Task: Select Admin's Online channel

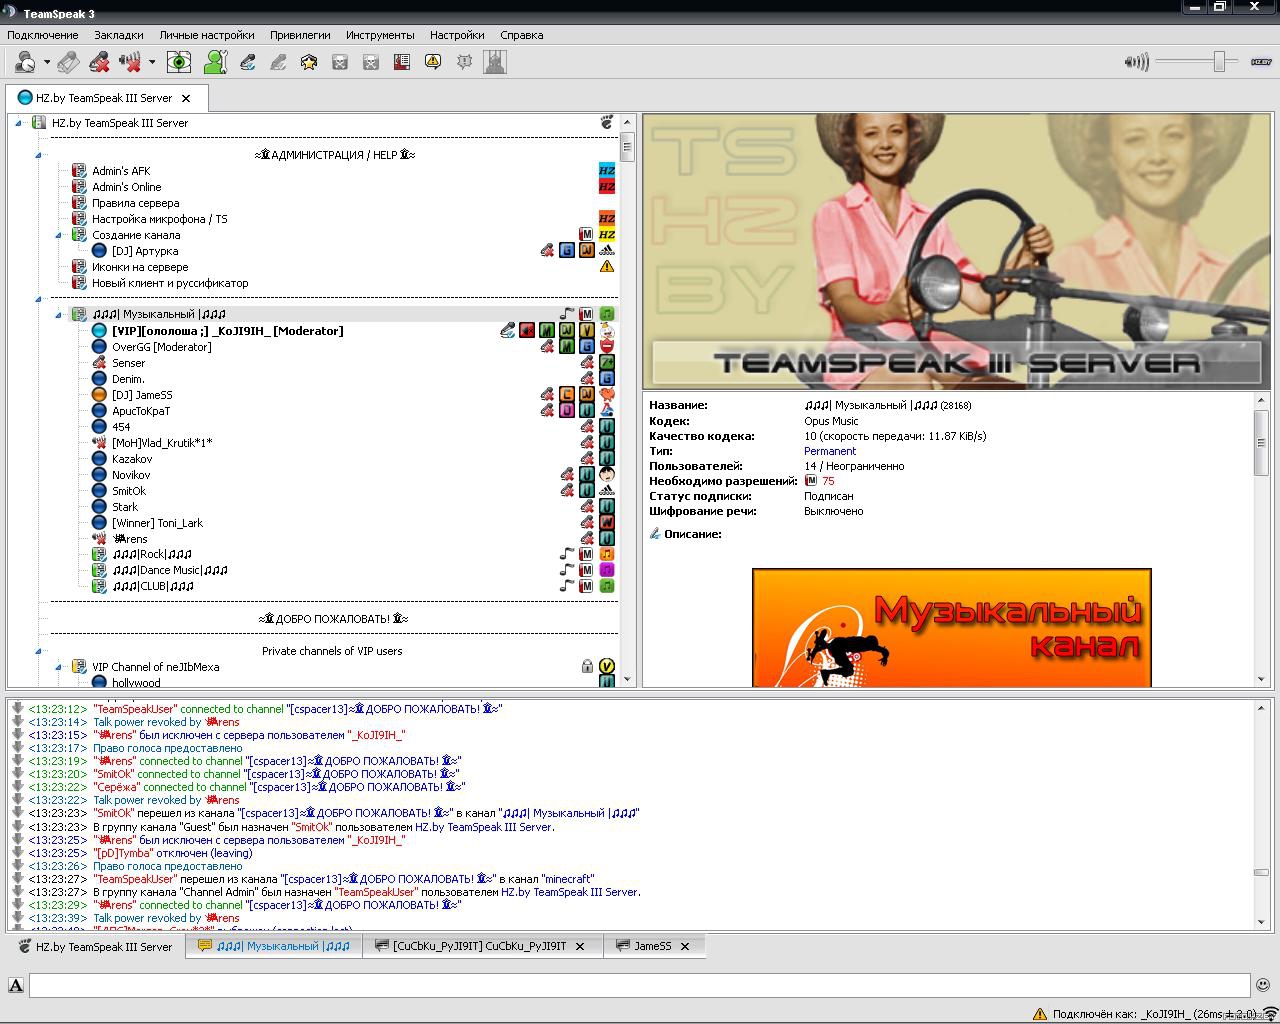Action: coord(126,187)
